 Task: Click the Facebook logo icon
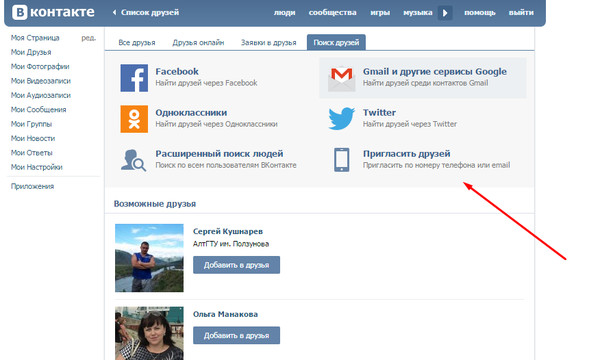[x=134, y=78]
